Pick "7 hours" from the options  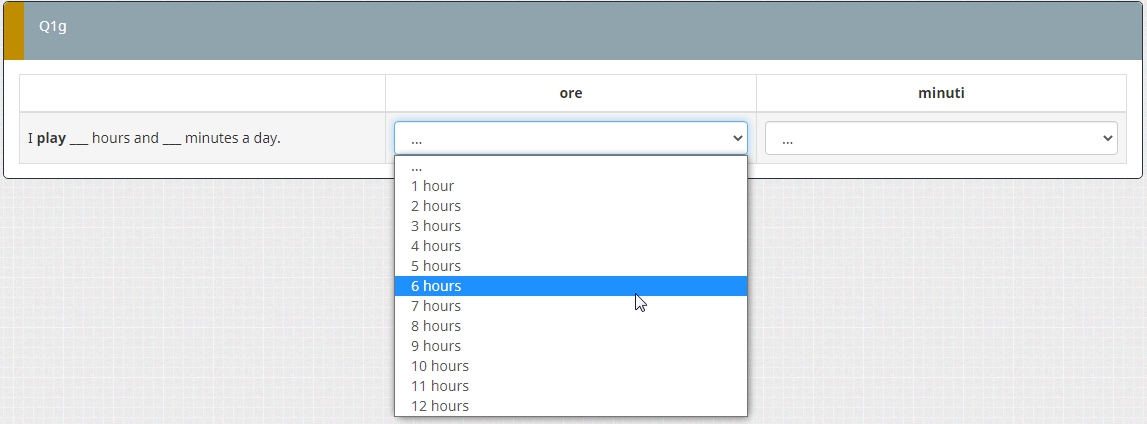coord(436,306)
